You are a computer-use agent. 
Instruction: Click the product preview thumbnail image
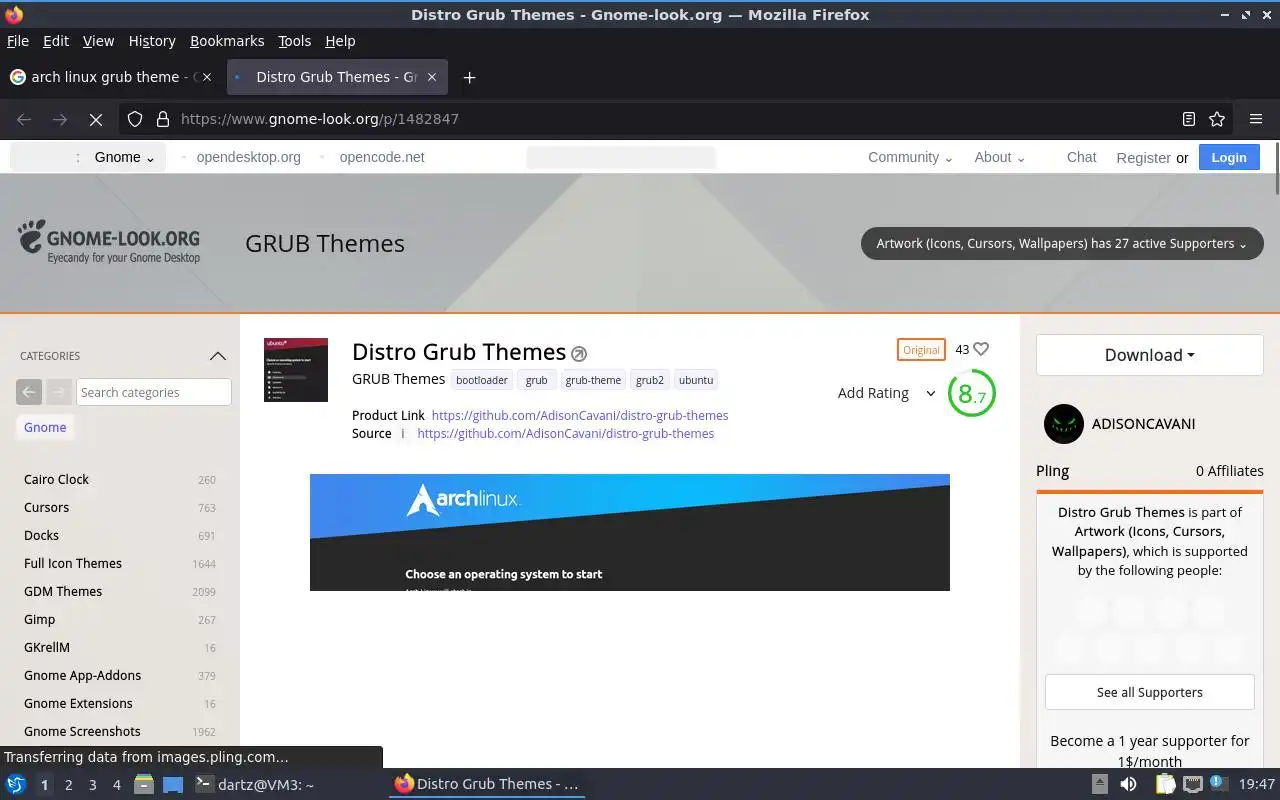tap(296, 370)
